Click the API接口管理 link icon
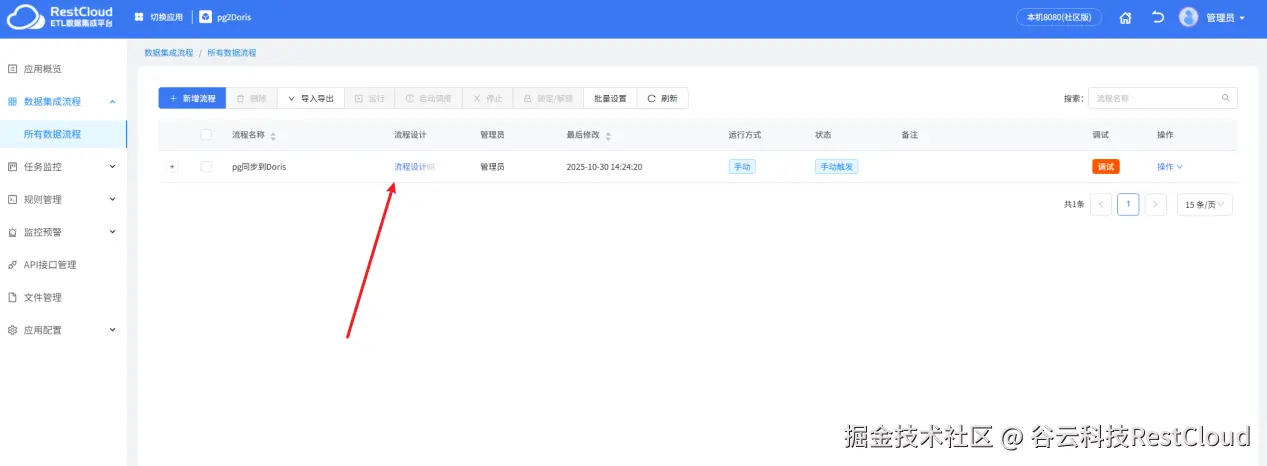 pos(13,265)
